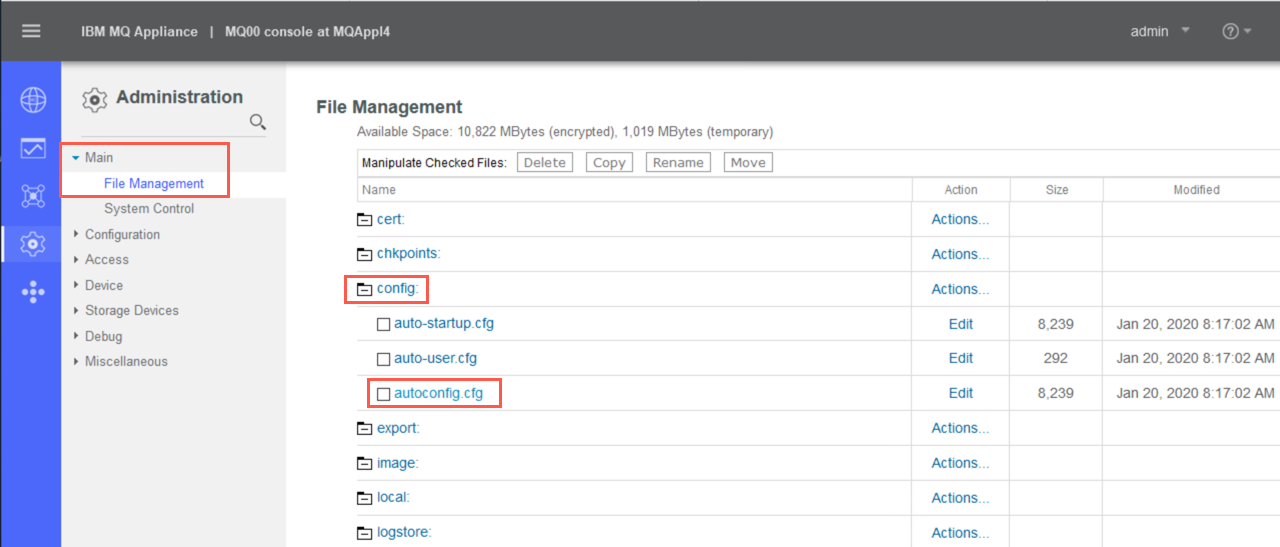Click the Move button

coord(748,163)
